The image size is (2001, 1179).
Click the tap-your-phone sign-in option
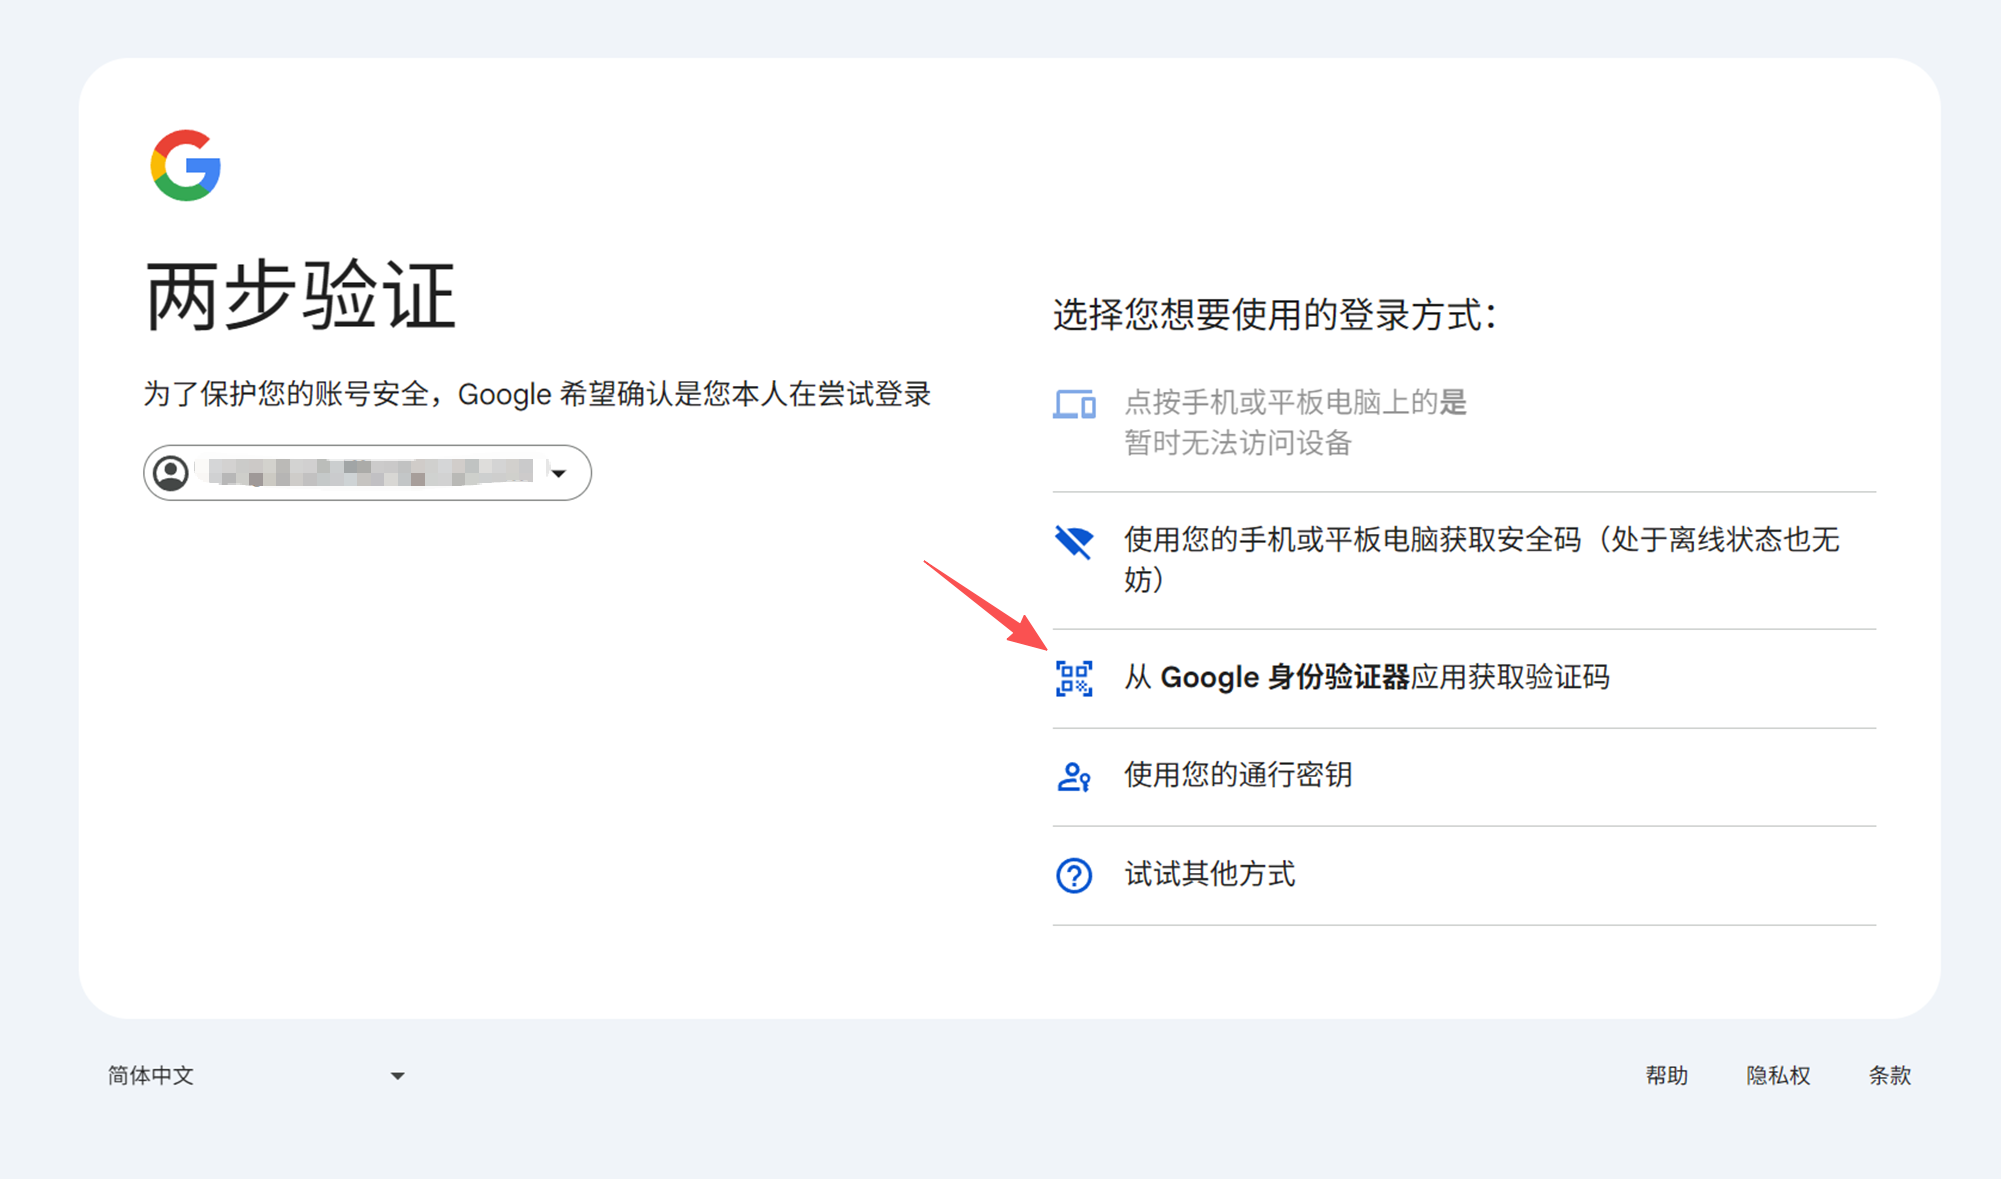[x=1290, y=422]
